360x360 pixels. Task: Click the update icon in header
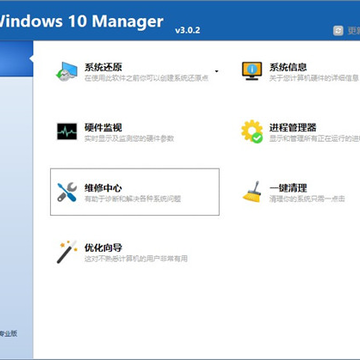point(338,31)
